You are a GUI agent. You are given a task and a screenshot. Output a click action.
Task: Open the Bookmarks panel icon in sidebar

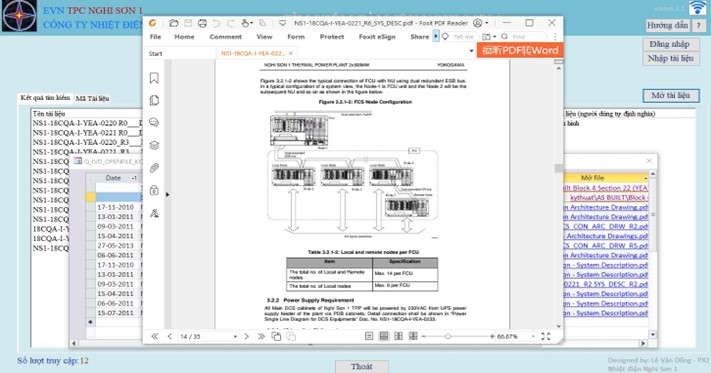coord(154,78)
